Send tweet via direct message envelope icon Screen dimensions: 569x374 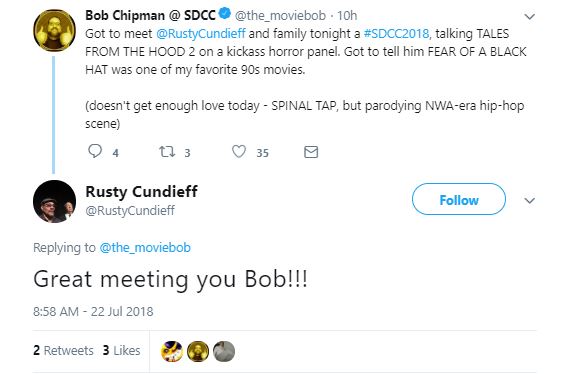click(311, 152)
